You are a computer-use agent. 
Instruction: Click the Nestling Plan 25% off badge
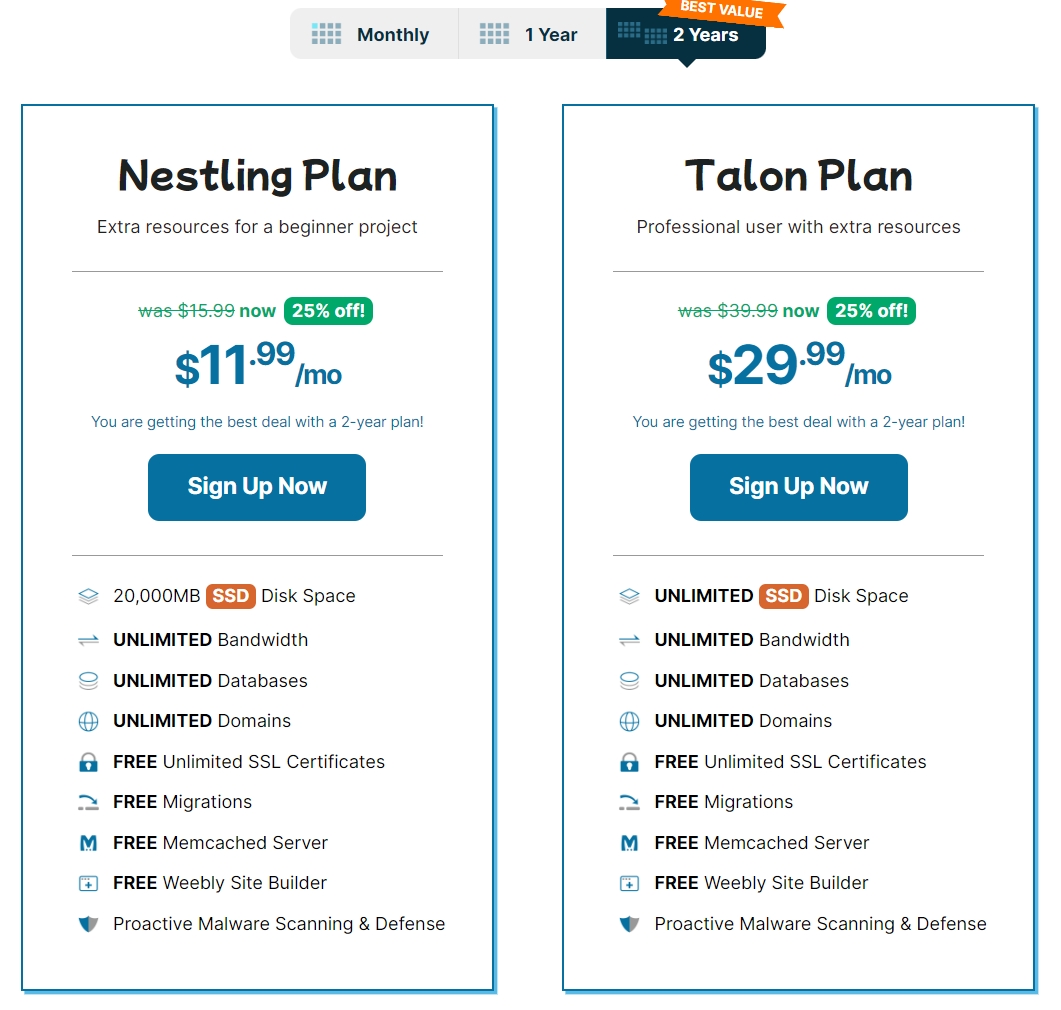(329, 311)
